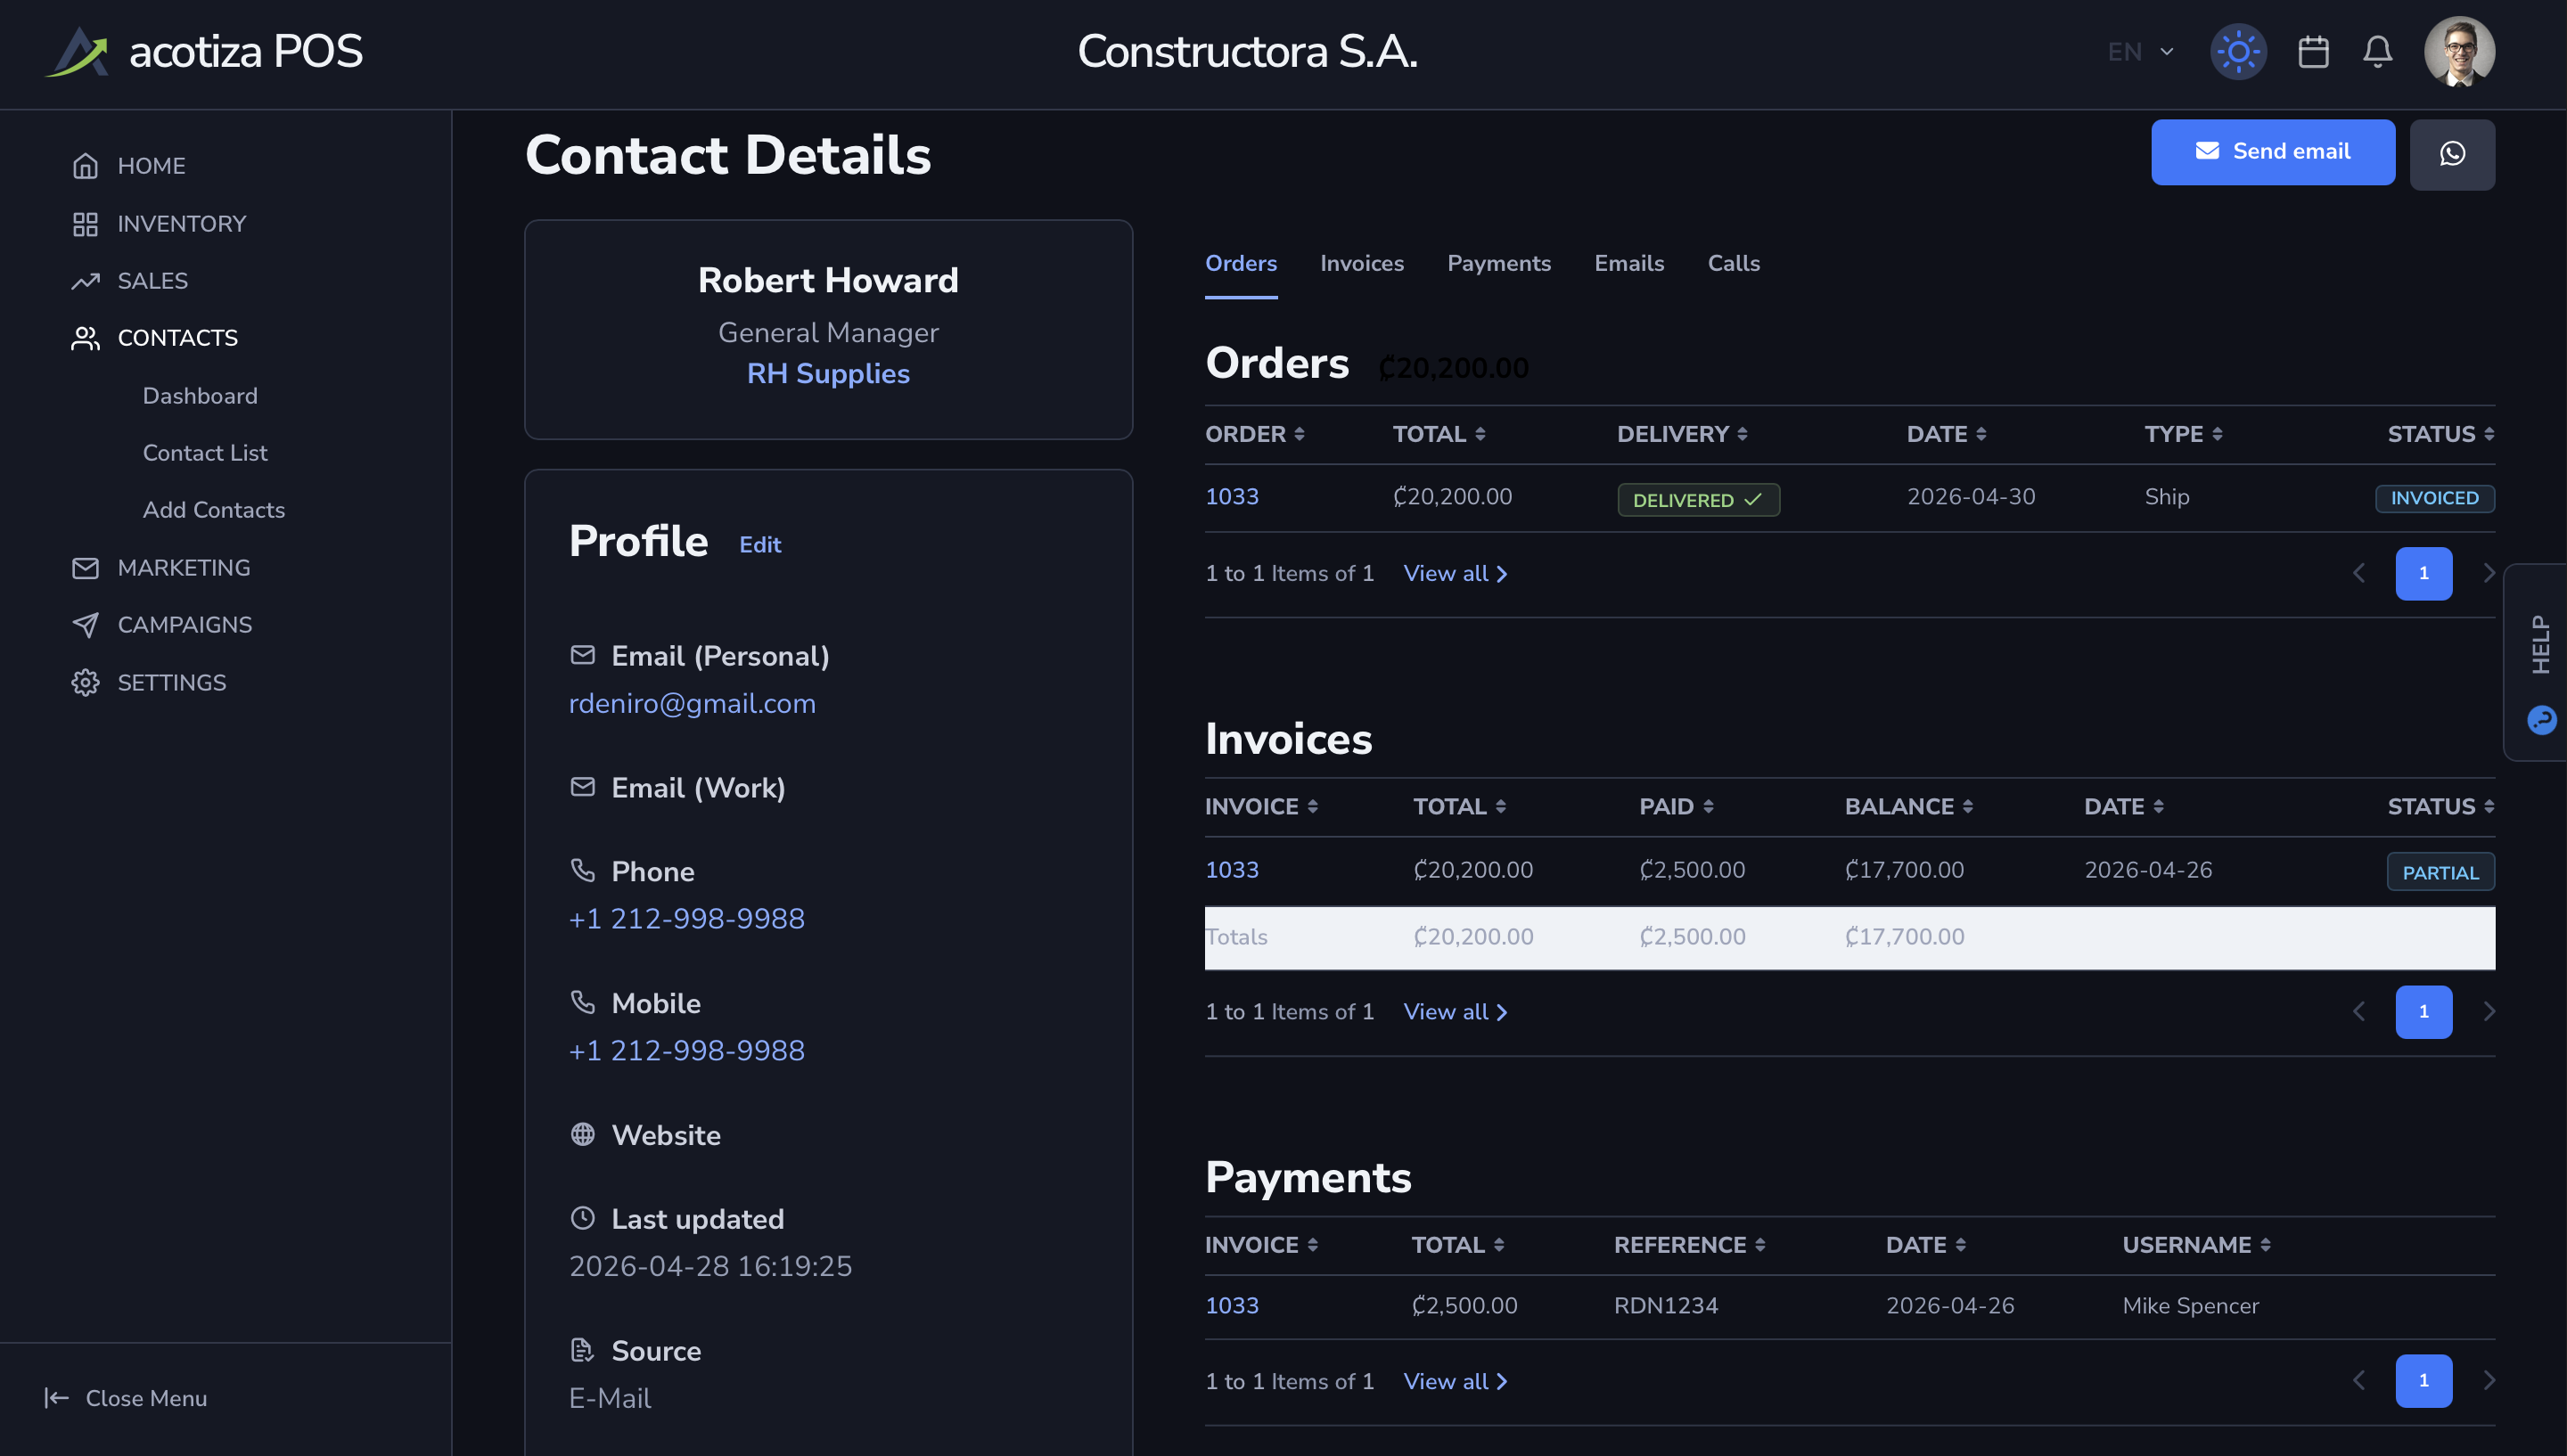This screenshot has height=1456, width=2567.
Task: Click Close Menu at sidebar bottom
Action: tap(125, 1398)
